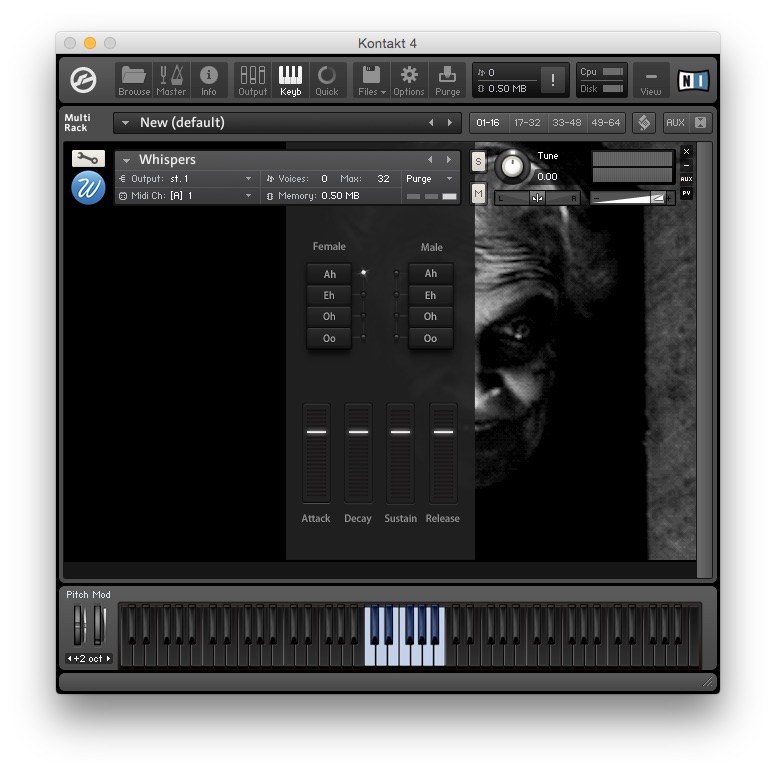Click the NI logo
Image resolution: width=776 pixels, height=774 pixels.
[x=693, y=80]
